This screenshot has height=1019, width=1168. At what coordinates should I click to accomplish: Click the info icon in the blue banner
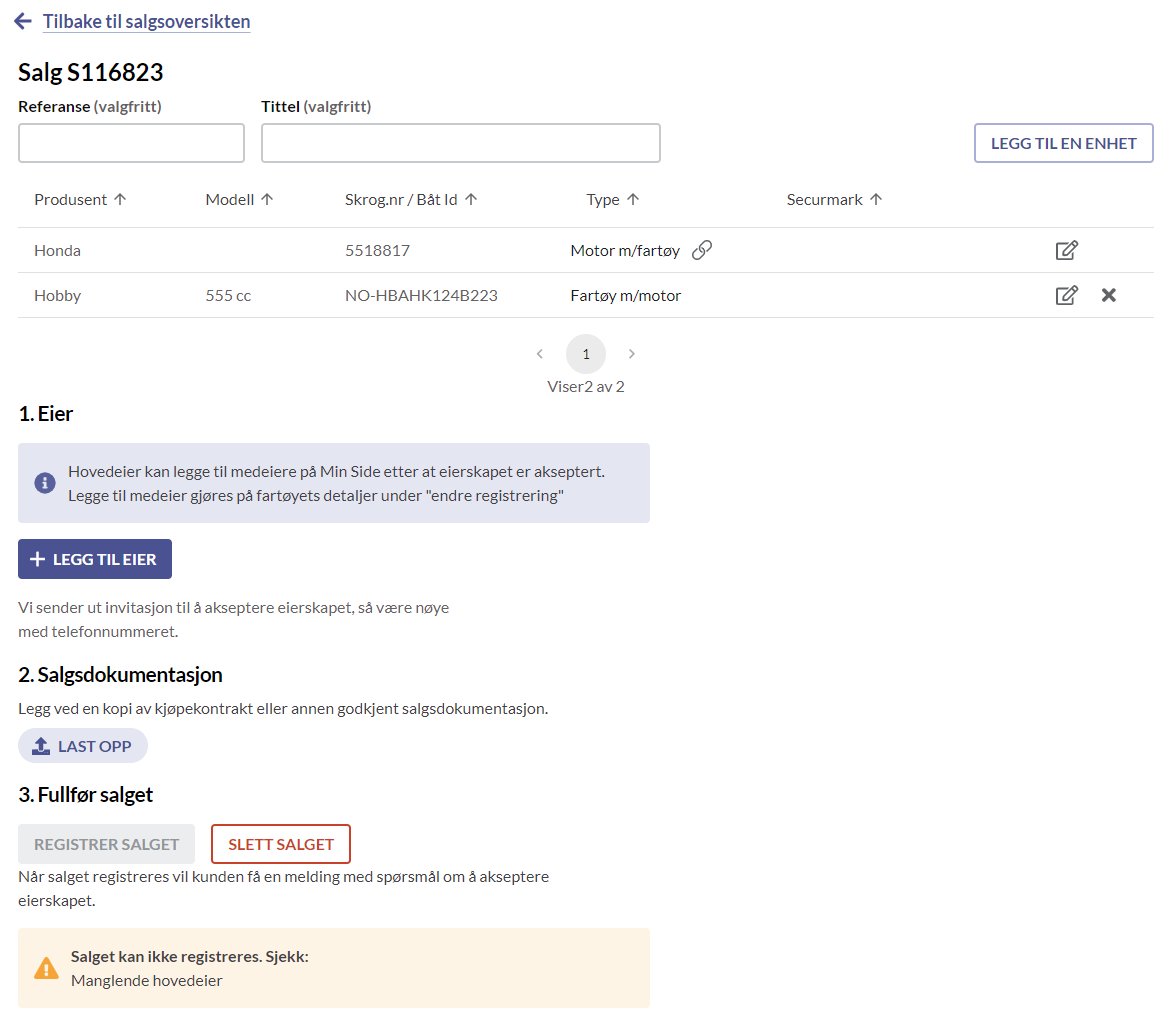(x=44, y=482)
